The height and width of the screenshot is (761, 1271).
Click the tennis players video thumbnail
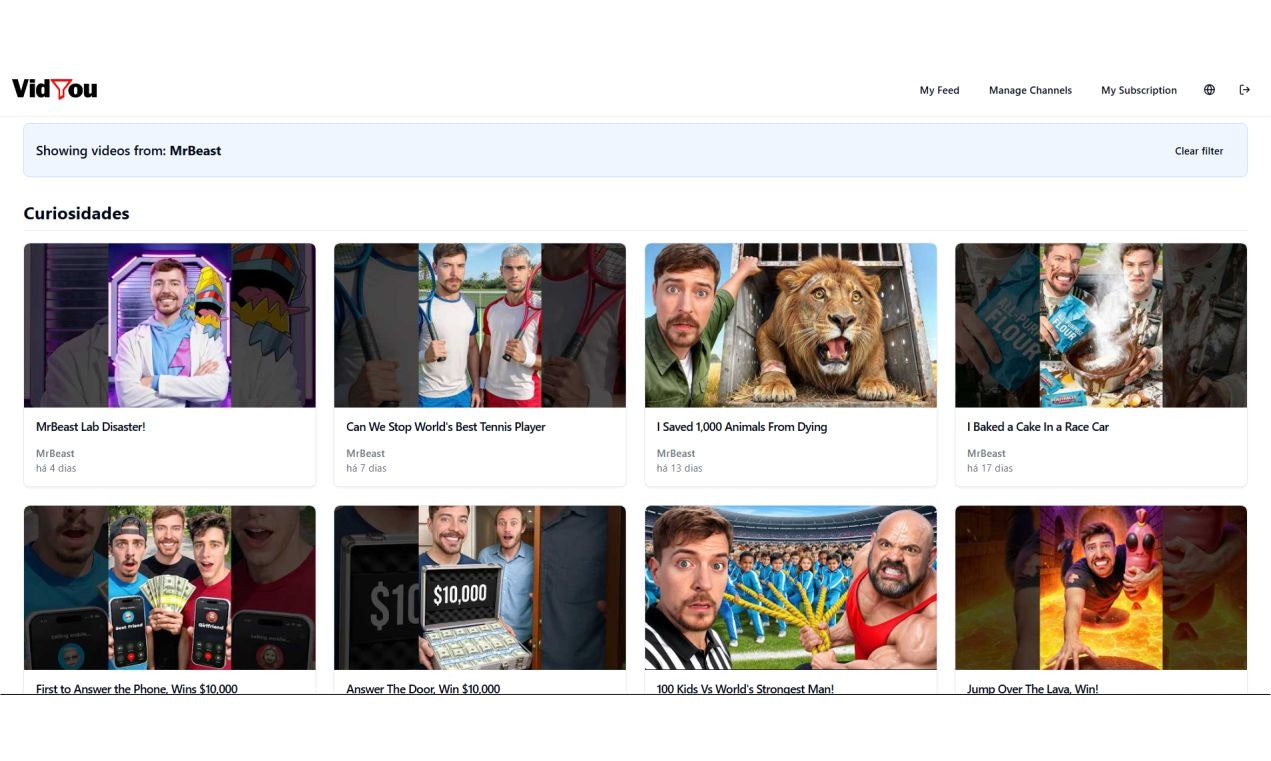480,324
